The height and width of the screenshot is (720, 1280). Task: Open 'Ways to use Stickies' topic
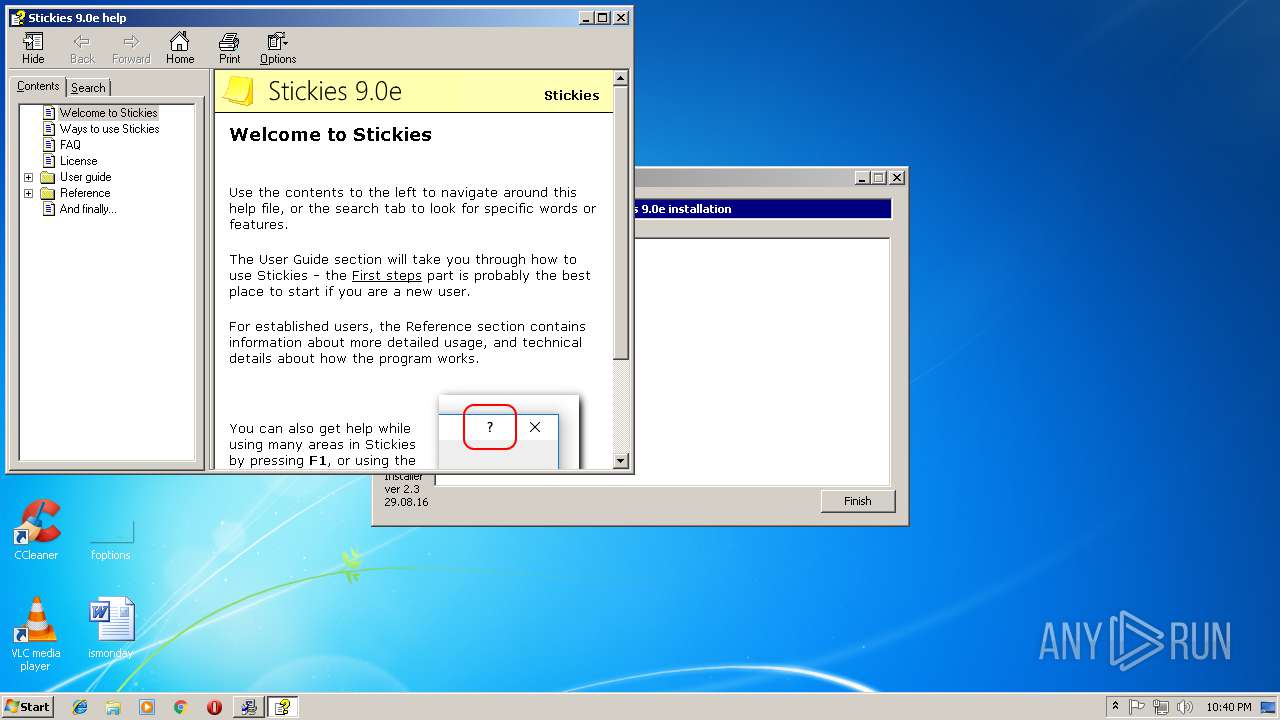[109, 129]
